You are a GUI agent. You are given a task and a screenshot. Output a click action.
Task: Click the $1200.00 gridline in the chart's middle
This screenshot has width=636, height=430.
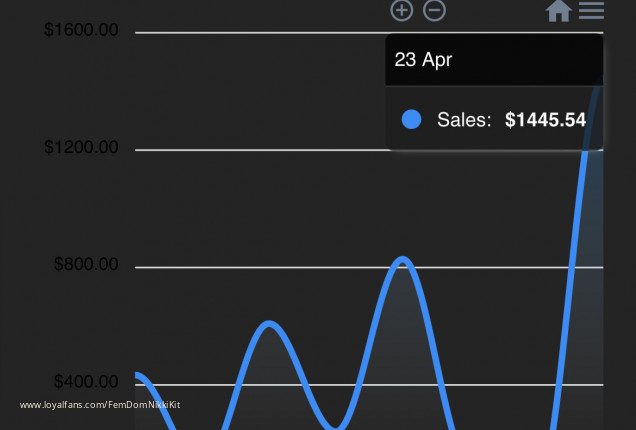(x=260, y=150)
